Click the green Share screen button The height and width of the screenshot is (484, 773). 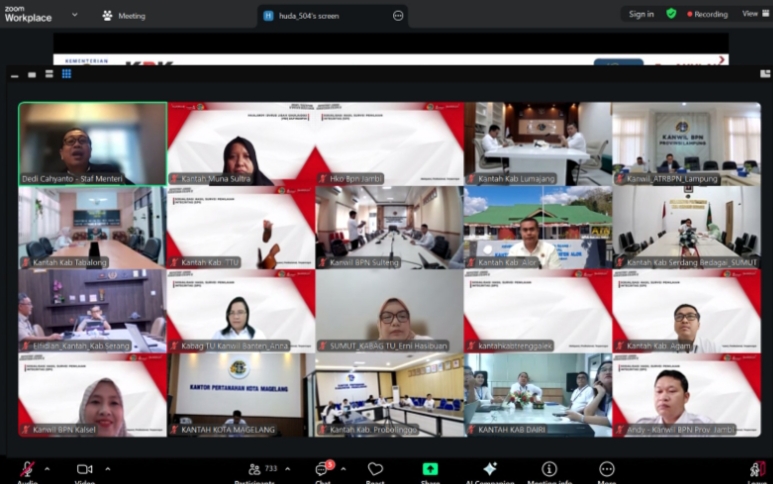coord(430,469)
